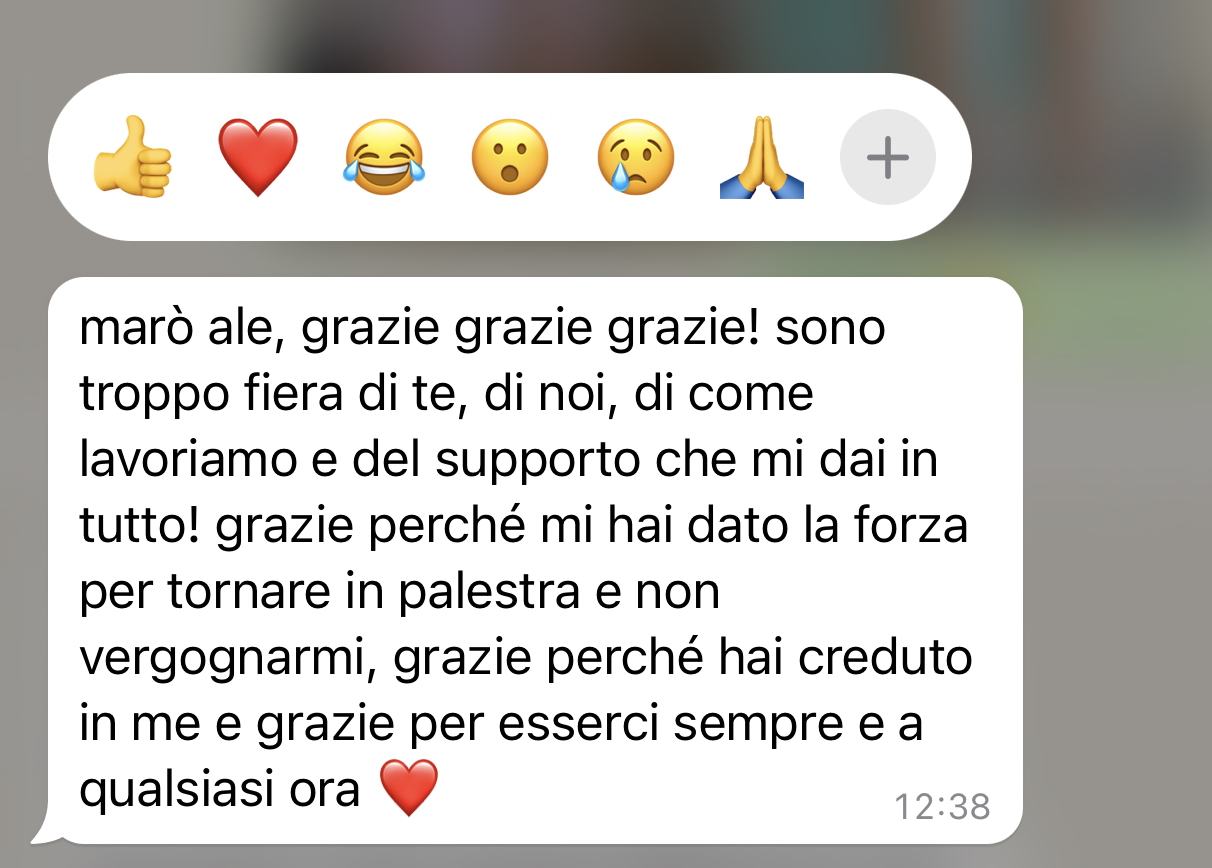Pick the crying face reaction

point(636,158)
